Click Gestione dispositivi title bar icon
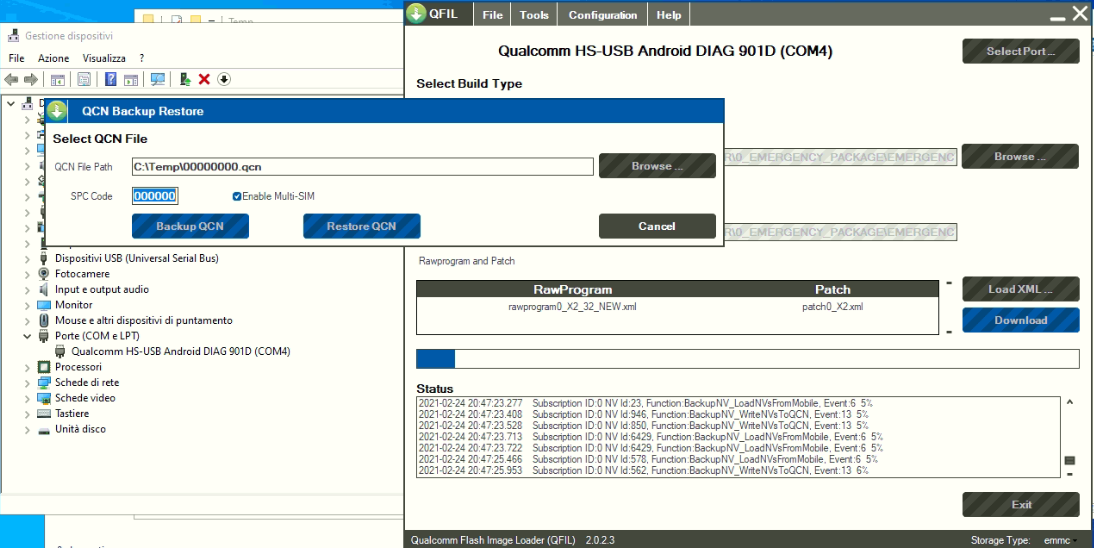 tap(13, 36)
